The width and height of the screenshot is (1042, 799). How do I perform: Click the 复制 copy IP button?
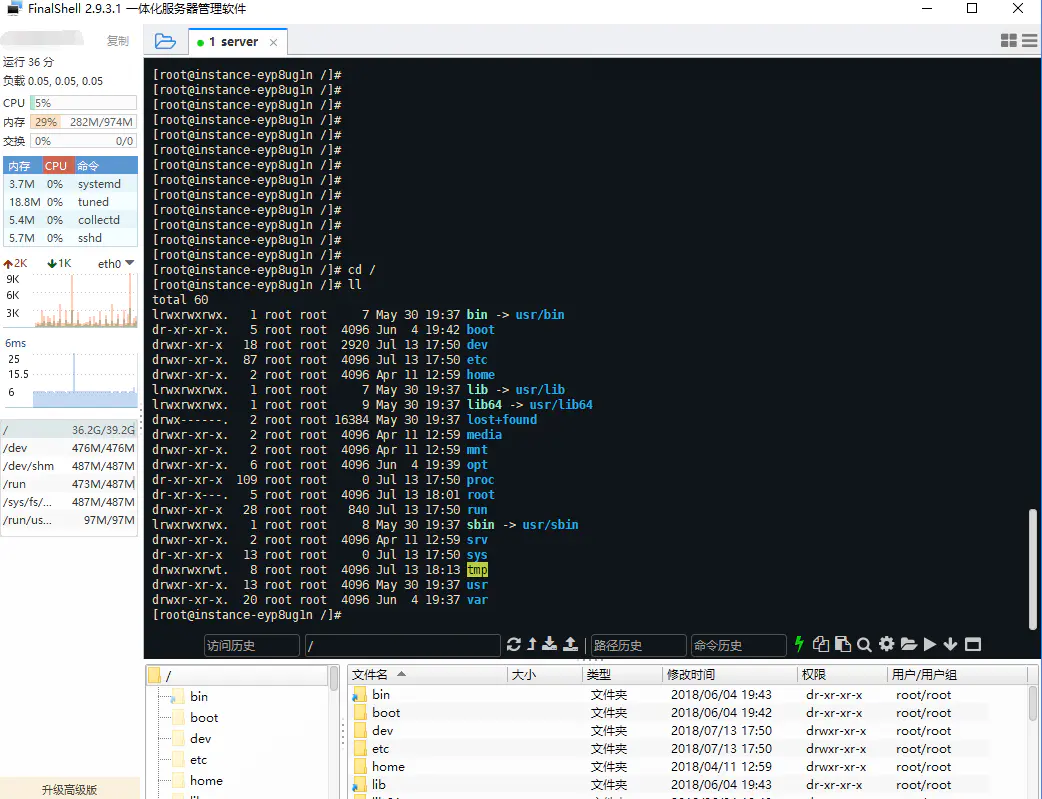coord(118,41)
